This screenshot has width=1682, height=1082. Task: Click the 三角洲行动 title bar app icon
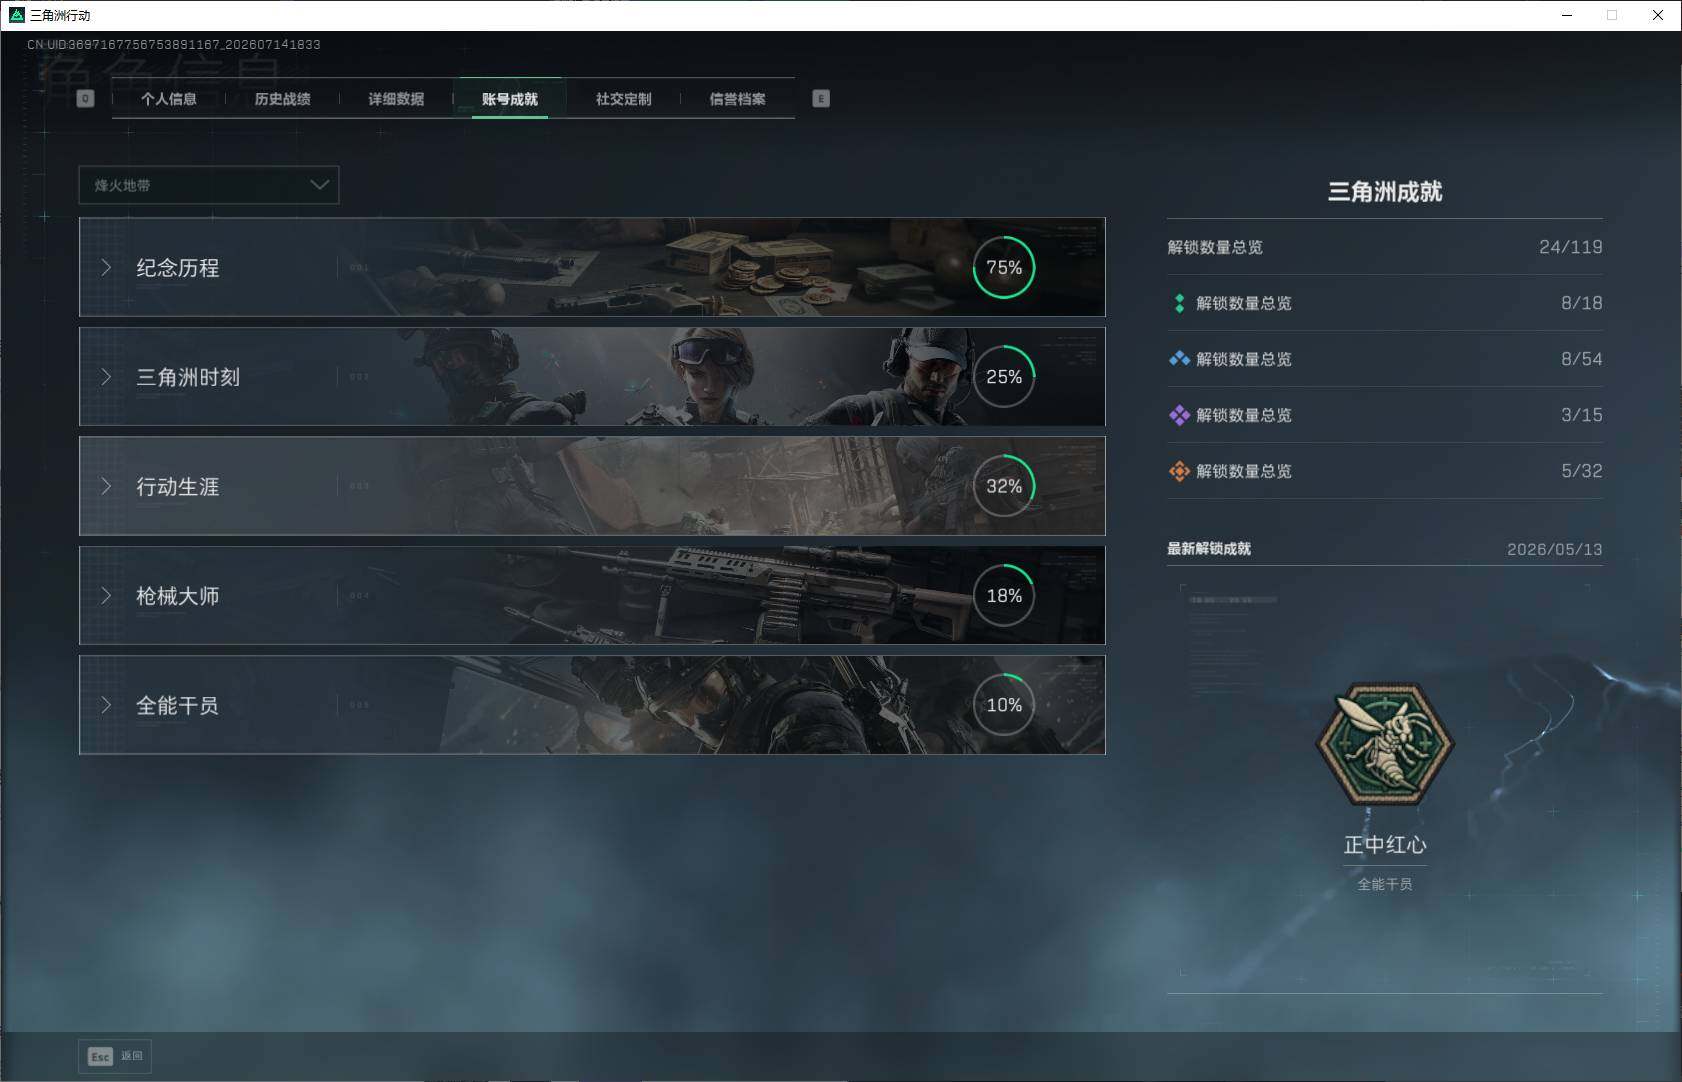(x=16, y=15)
